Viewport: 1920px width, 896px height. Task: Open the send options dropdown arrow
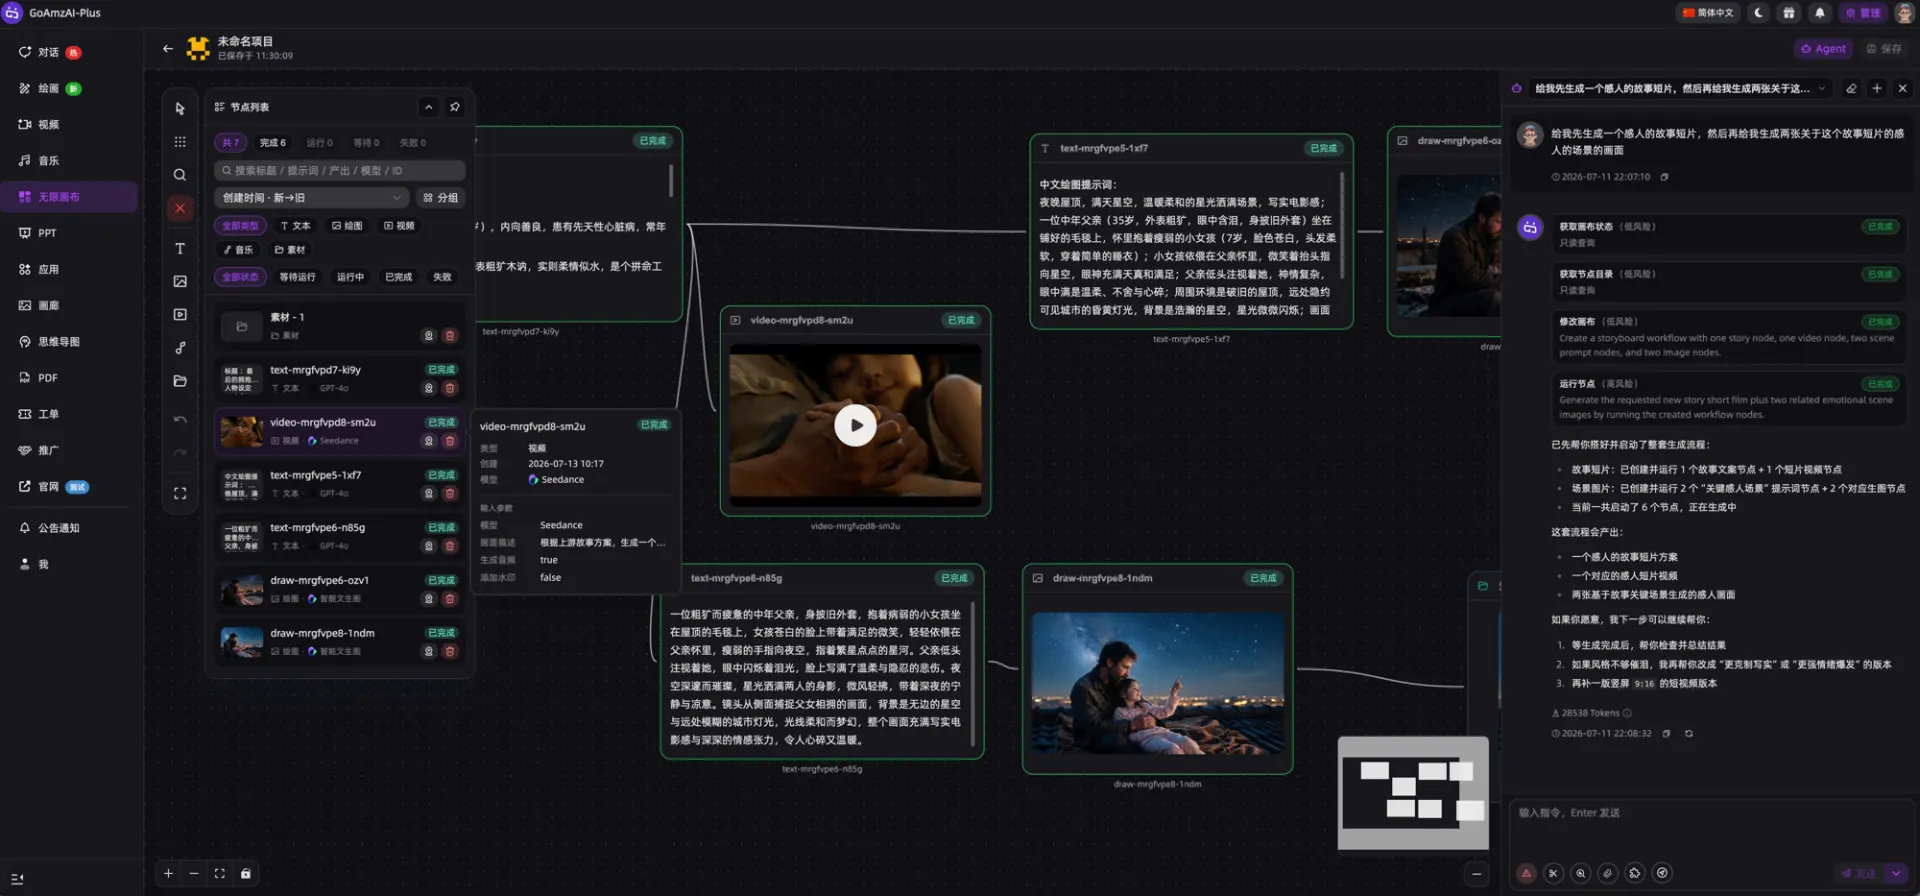point(1896,873)
